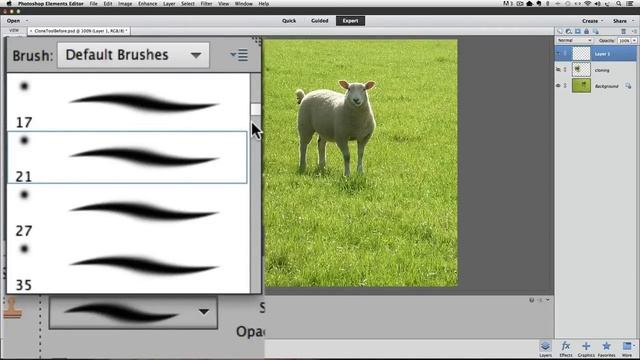Open the More panels icon
Image resolution: width=640 pixels, height=360 pixels.
(x=627, y=349)
